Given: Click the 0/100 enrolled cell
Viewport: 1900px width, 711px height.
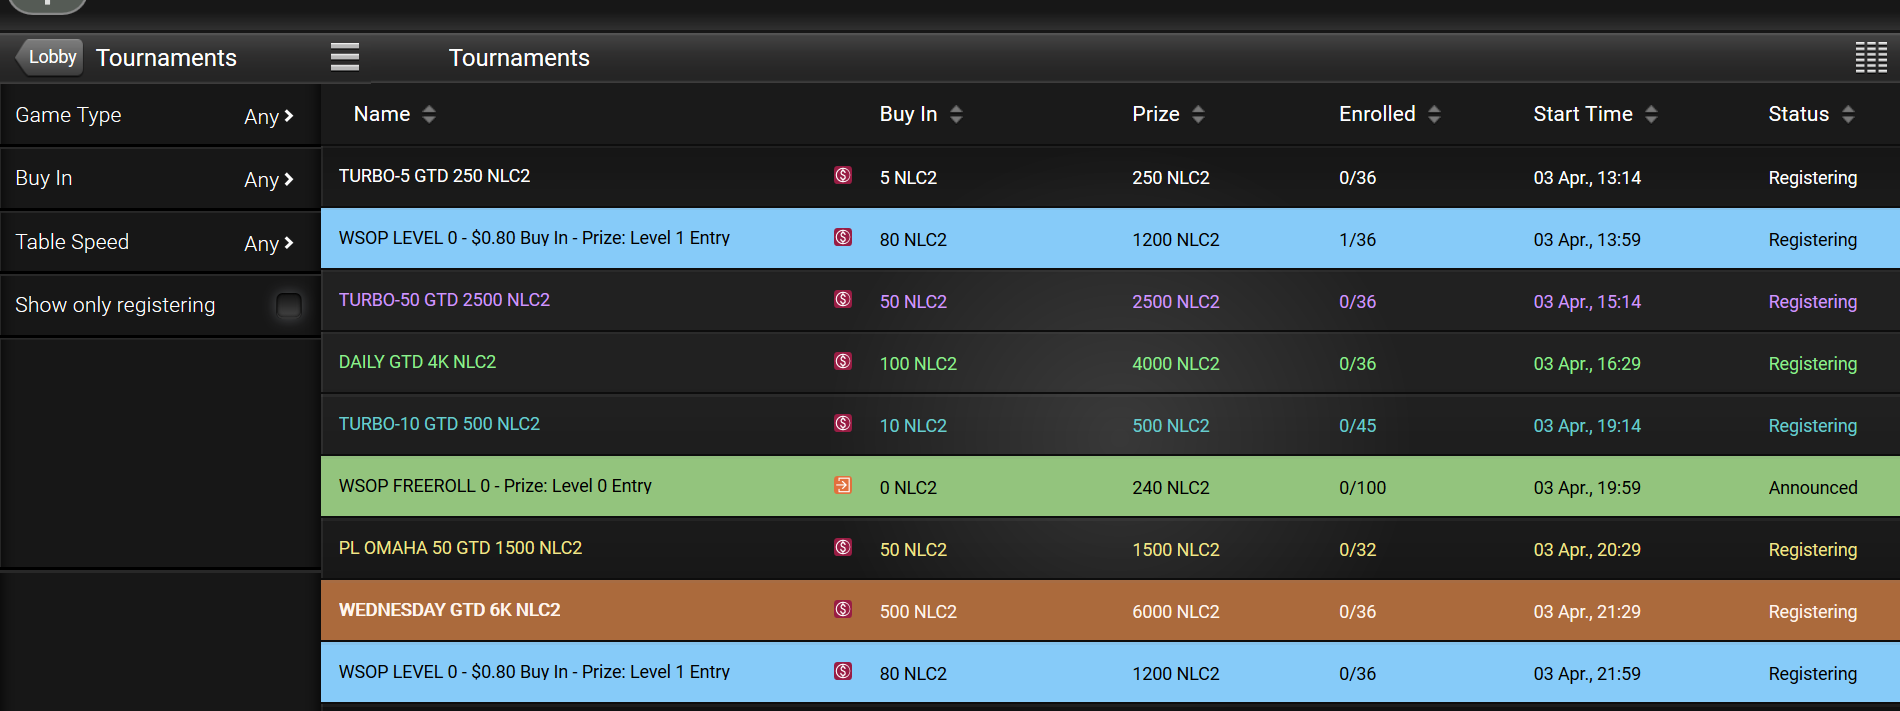Looking at the screenshot, I should (x=1363, y=488).
